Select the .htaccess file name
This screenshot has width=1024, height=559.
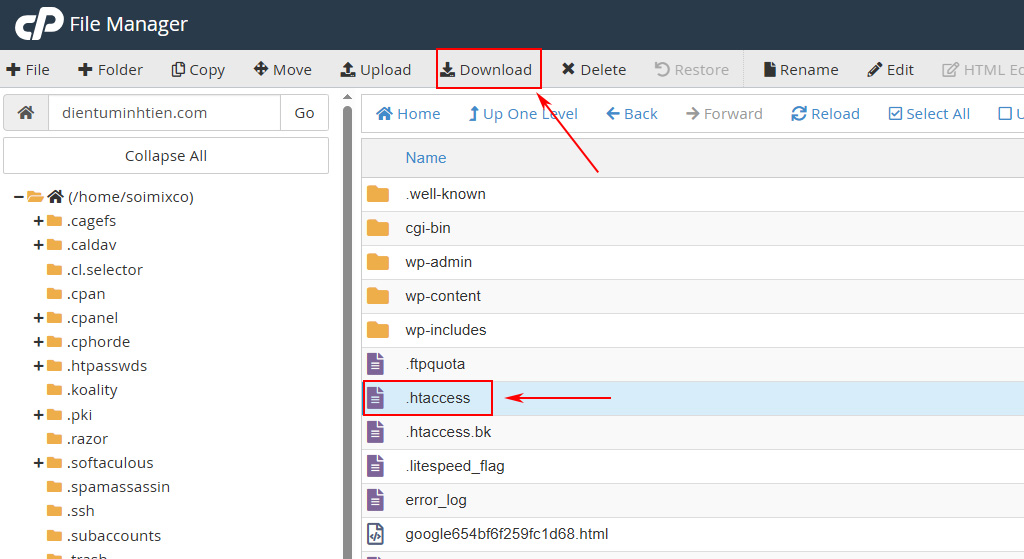[x=438, y=398]
